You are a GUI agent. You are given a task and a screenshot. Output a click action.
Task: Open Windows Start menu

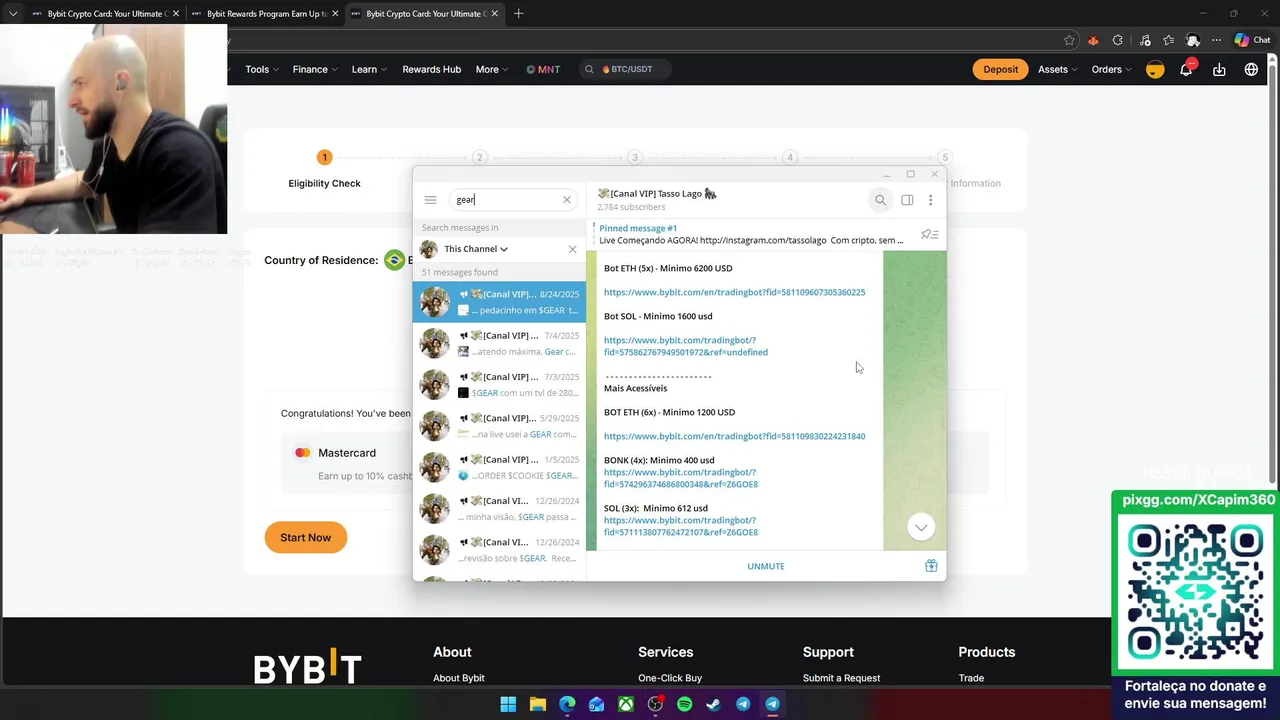coord(508,704)
